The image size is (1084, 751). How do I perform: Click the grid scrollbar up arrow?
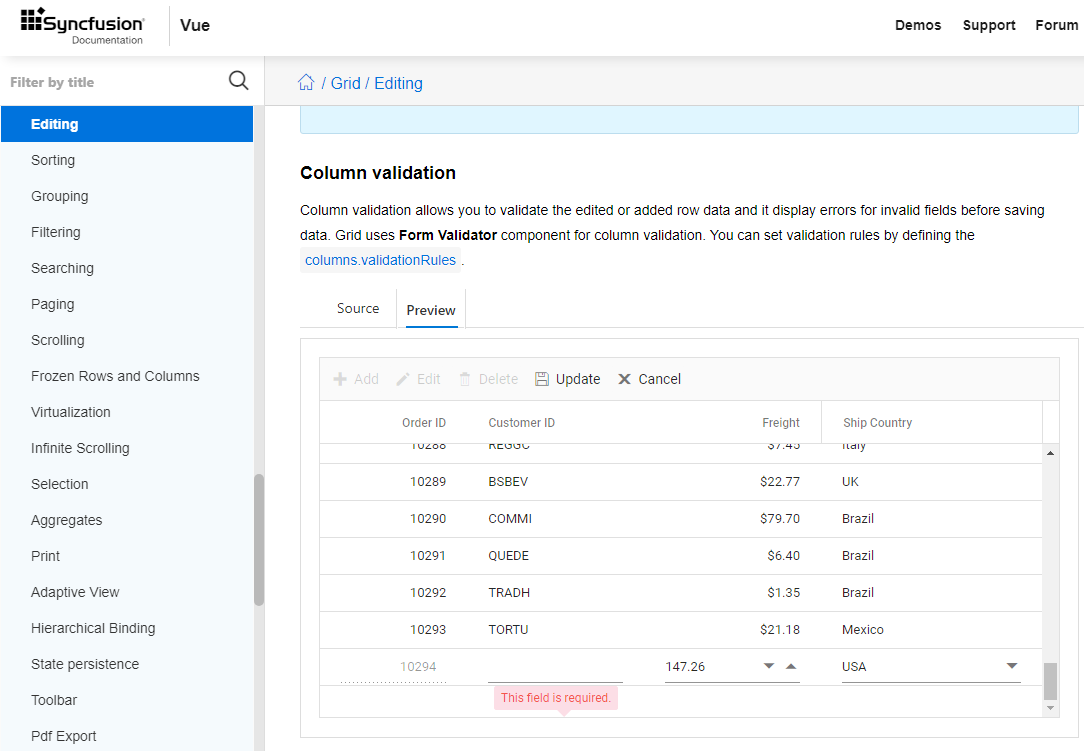coord(1050,453)
